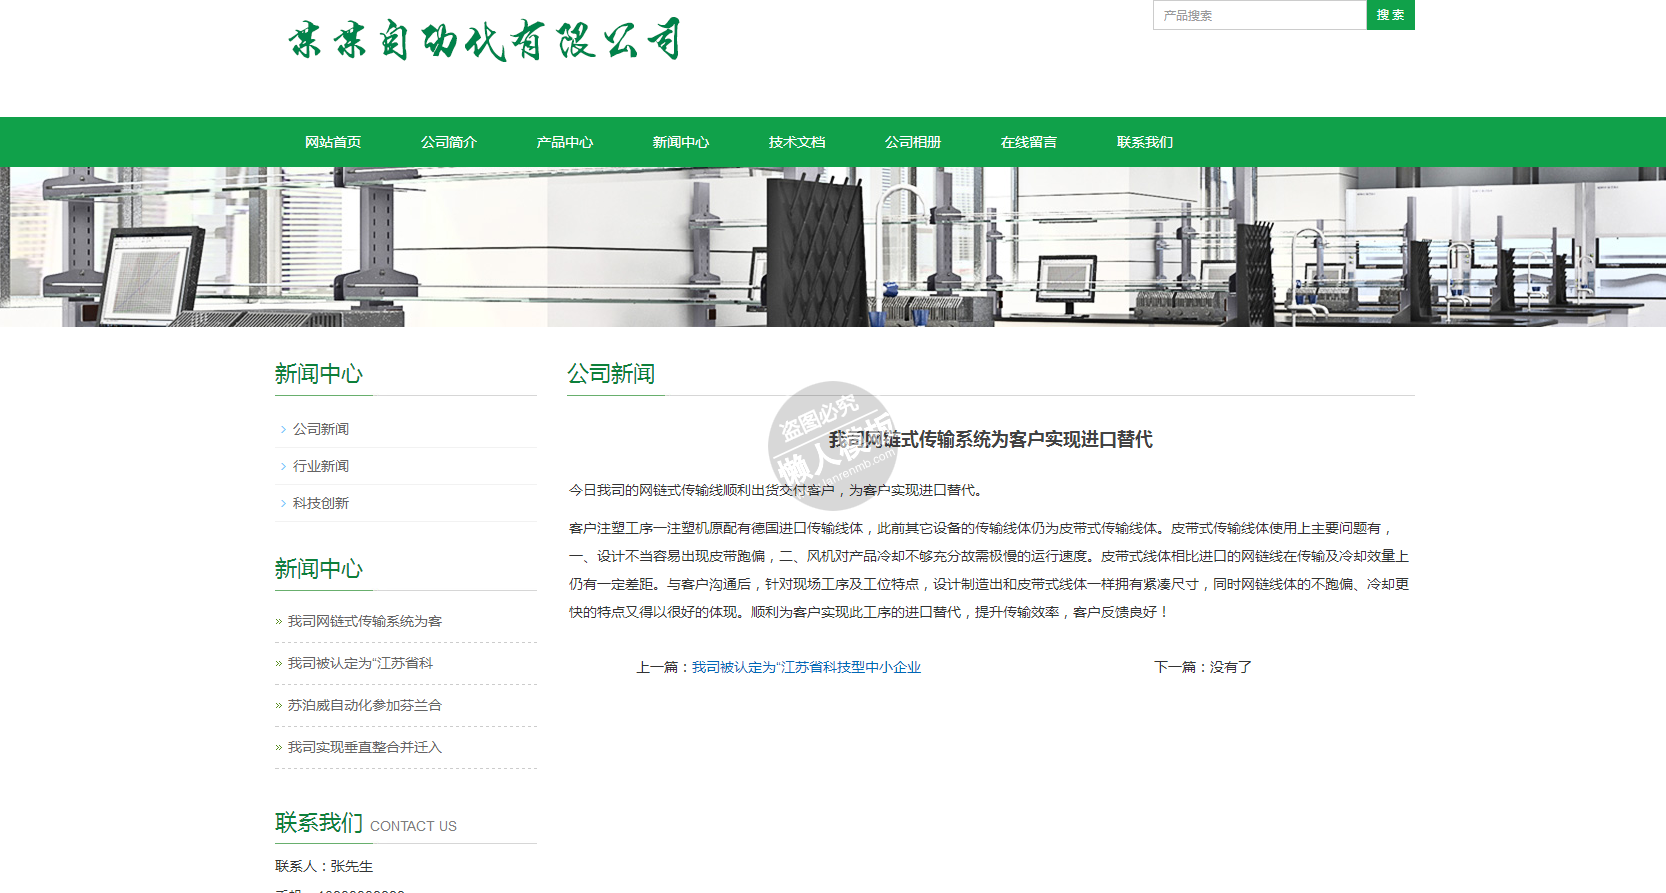Select 新闻中心 in the green navigation bar
The width and height of the screenshot is (1666, 893).
[681, 142]
